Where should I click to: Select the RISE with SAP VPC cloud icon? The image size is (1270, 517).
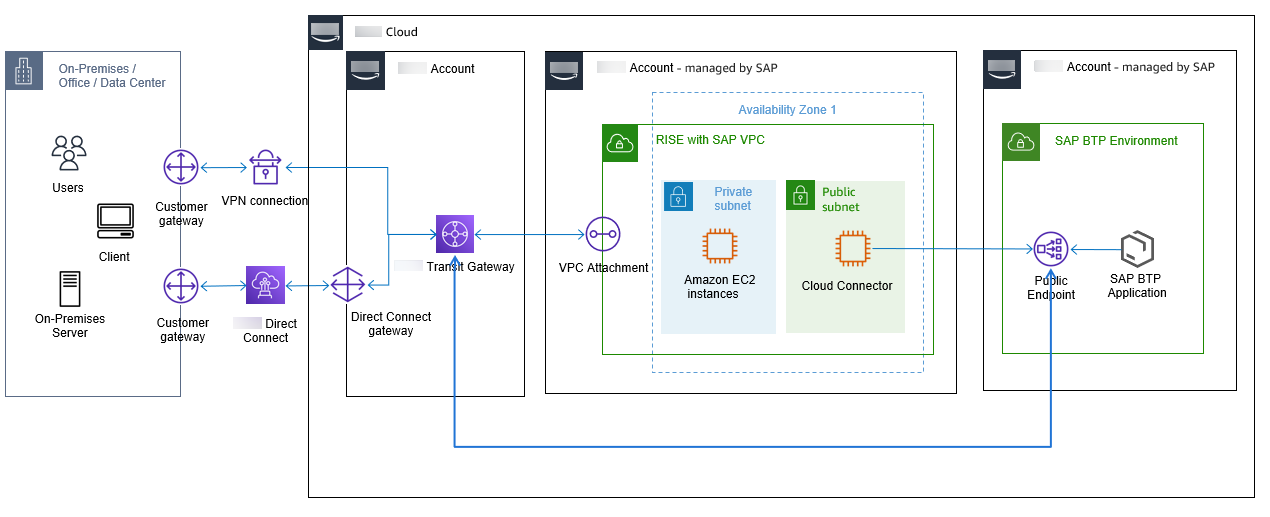619,141
